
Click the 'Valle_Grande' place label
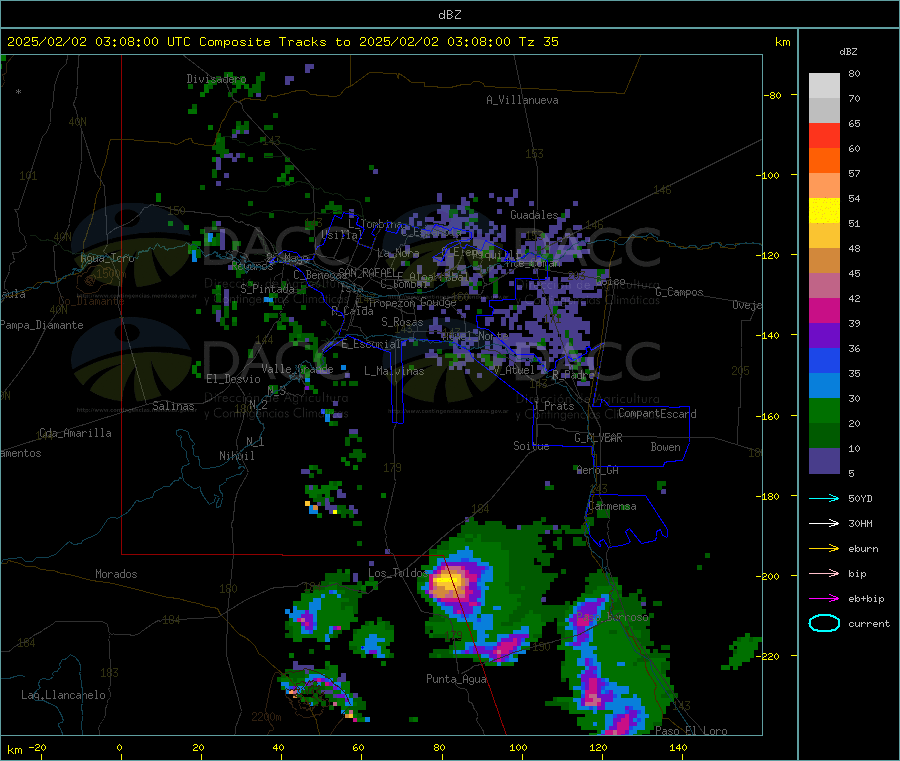pos(297,369)
